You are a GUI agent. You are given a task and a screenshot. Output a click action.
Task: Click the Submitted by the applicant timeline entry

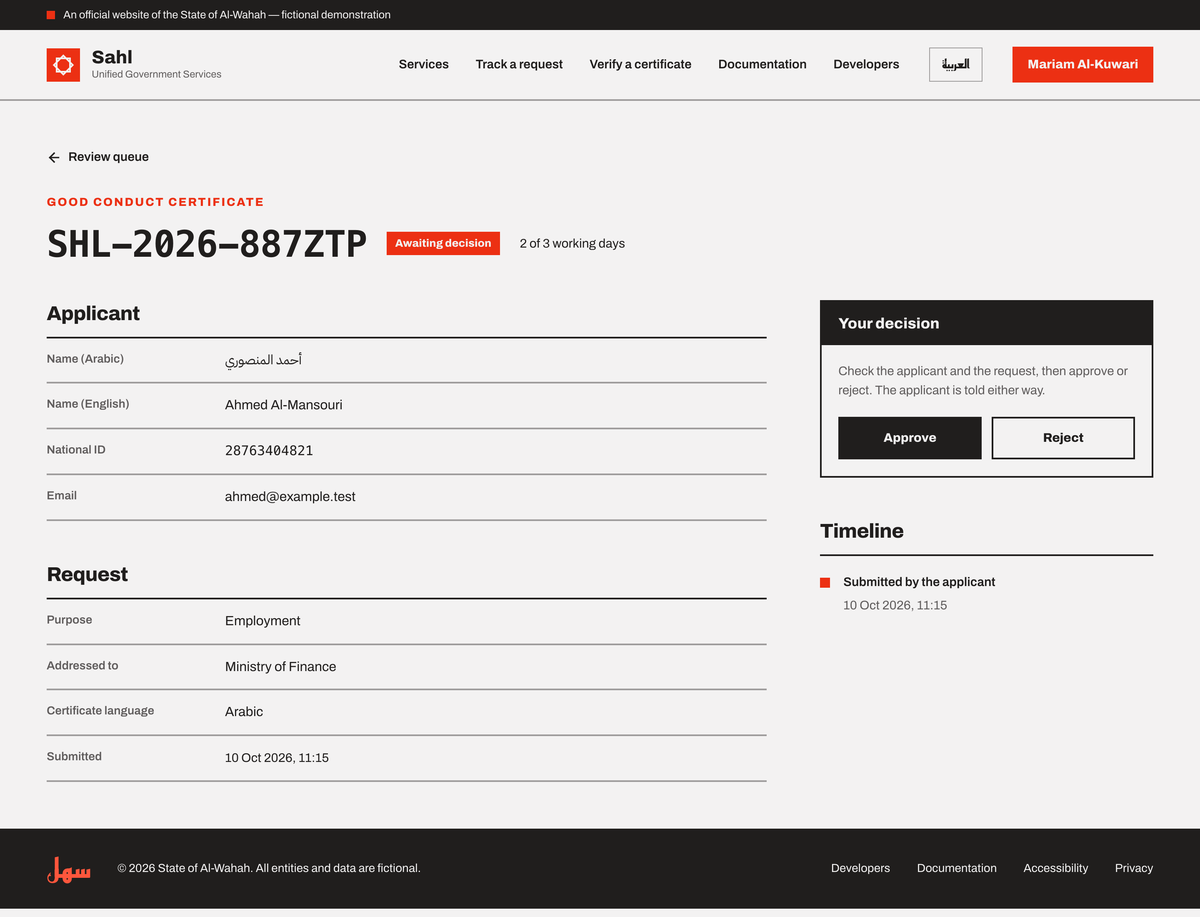click(919, 582)
